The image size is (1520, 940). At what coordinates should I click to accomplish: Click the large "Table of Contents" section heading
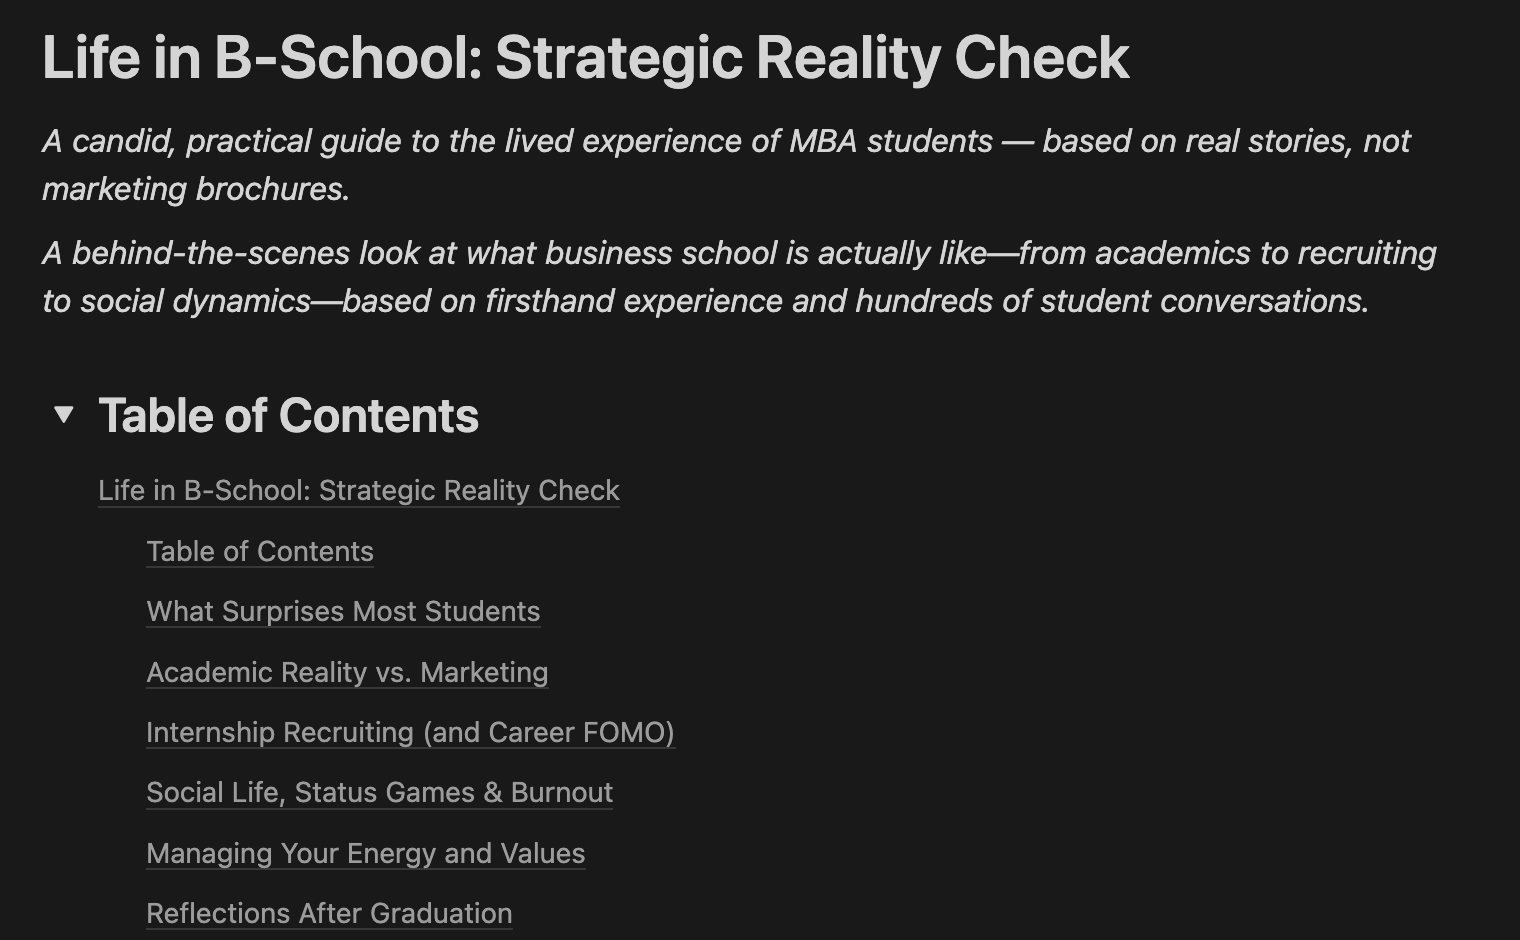click(288, 416)
